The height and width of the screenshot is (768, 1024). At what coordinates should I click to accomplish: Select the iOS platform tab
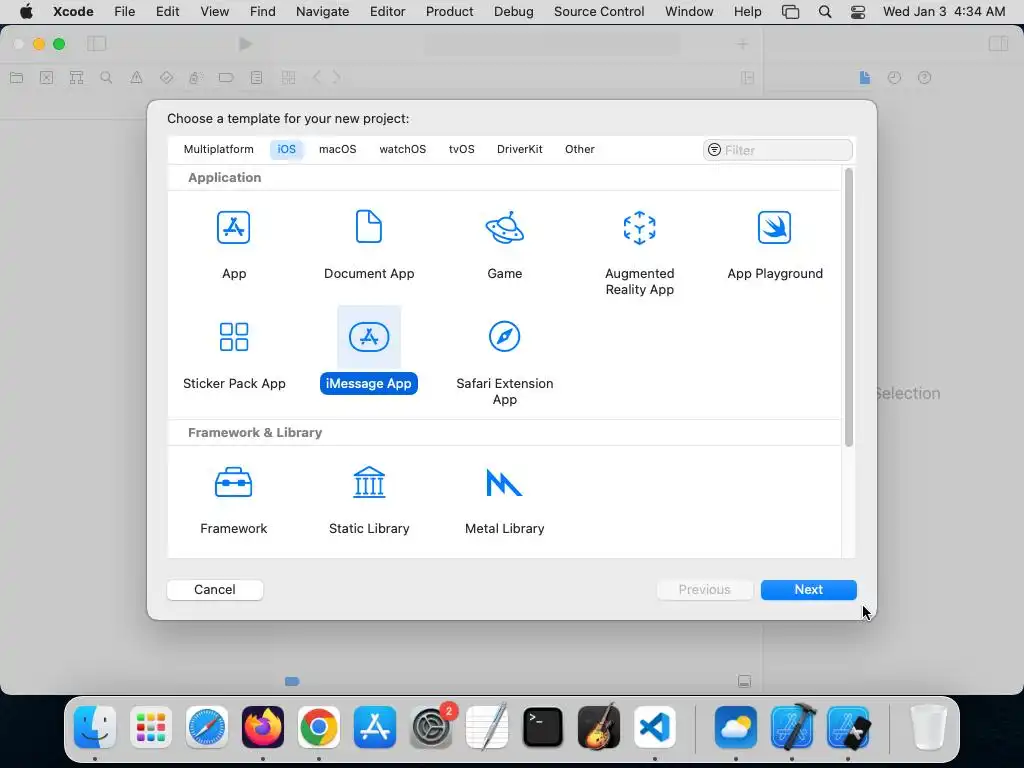pyautogui.click(x=287, y=149)
